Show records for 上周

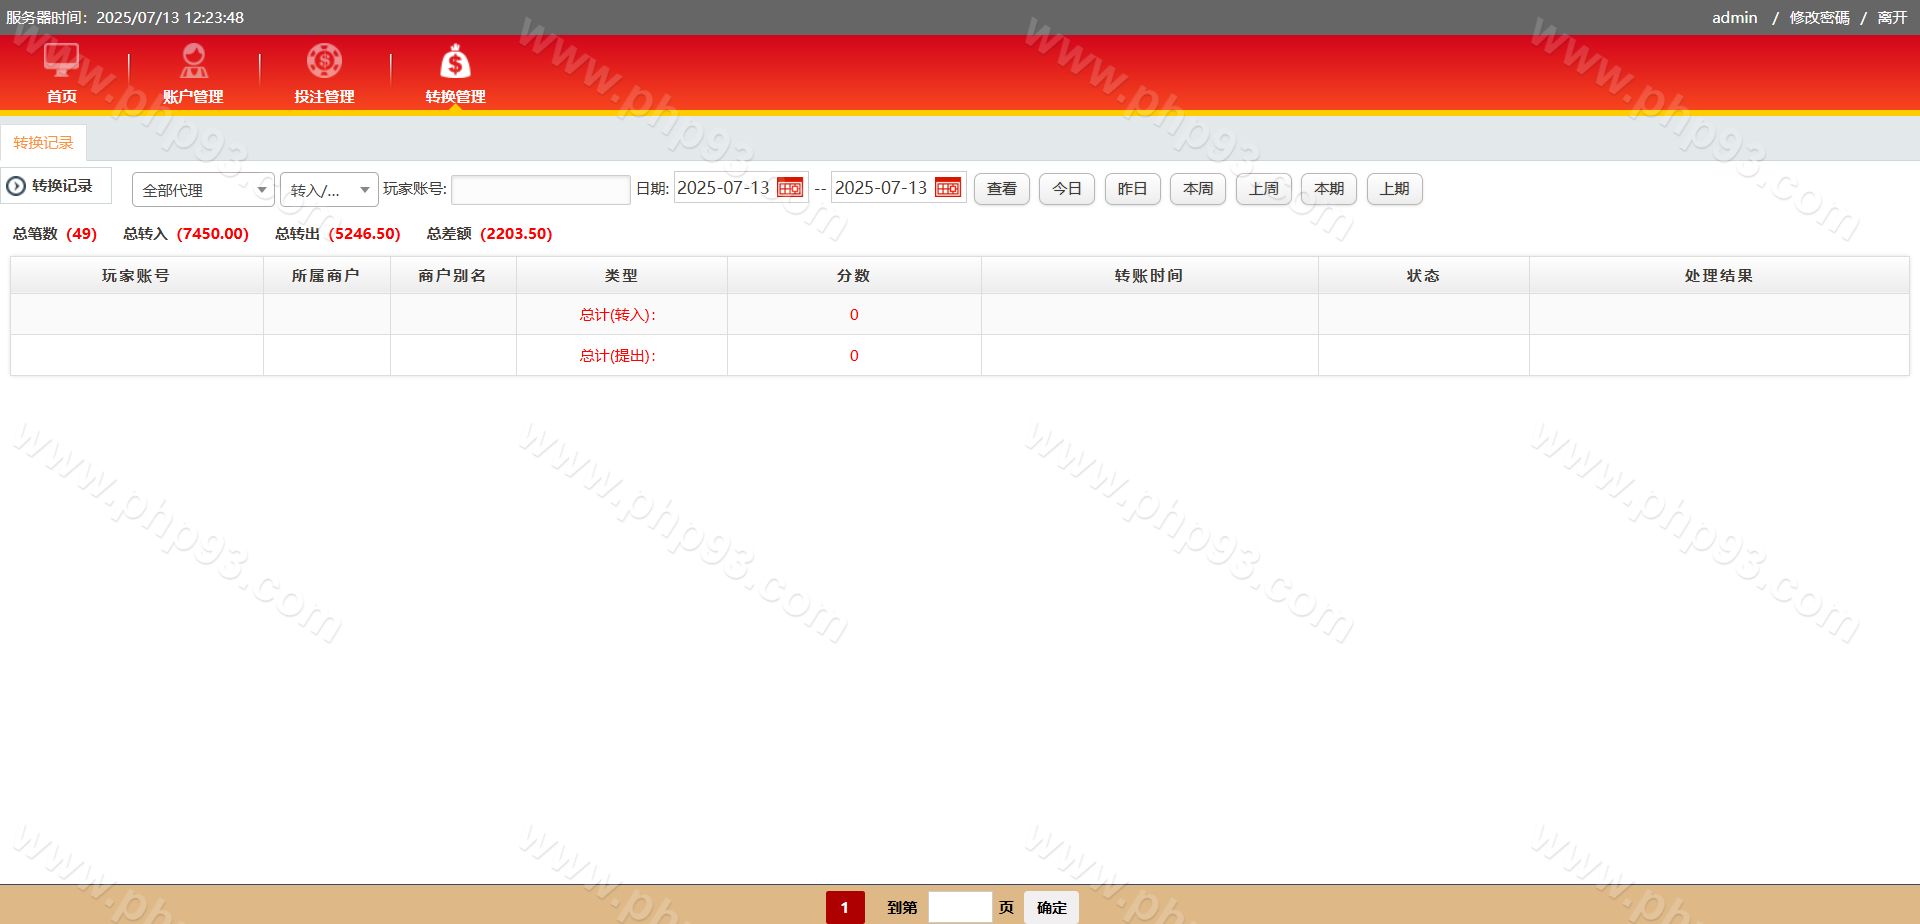coord(1263,189)
